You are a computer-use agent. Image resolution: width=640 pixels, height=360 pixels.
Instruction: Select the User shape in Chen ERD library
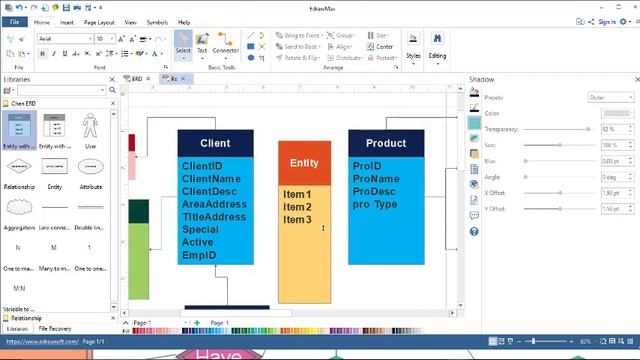(x=90, y=131)
